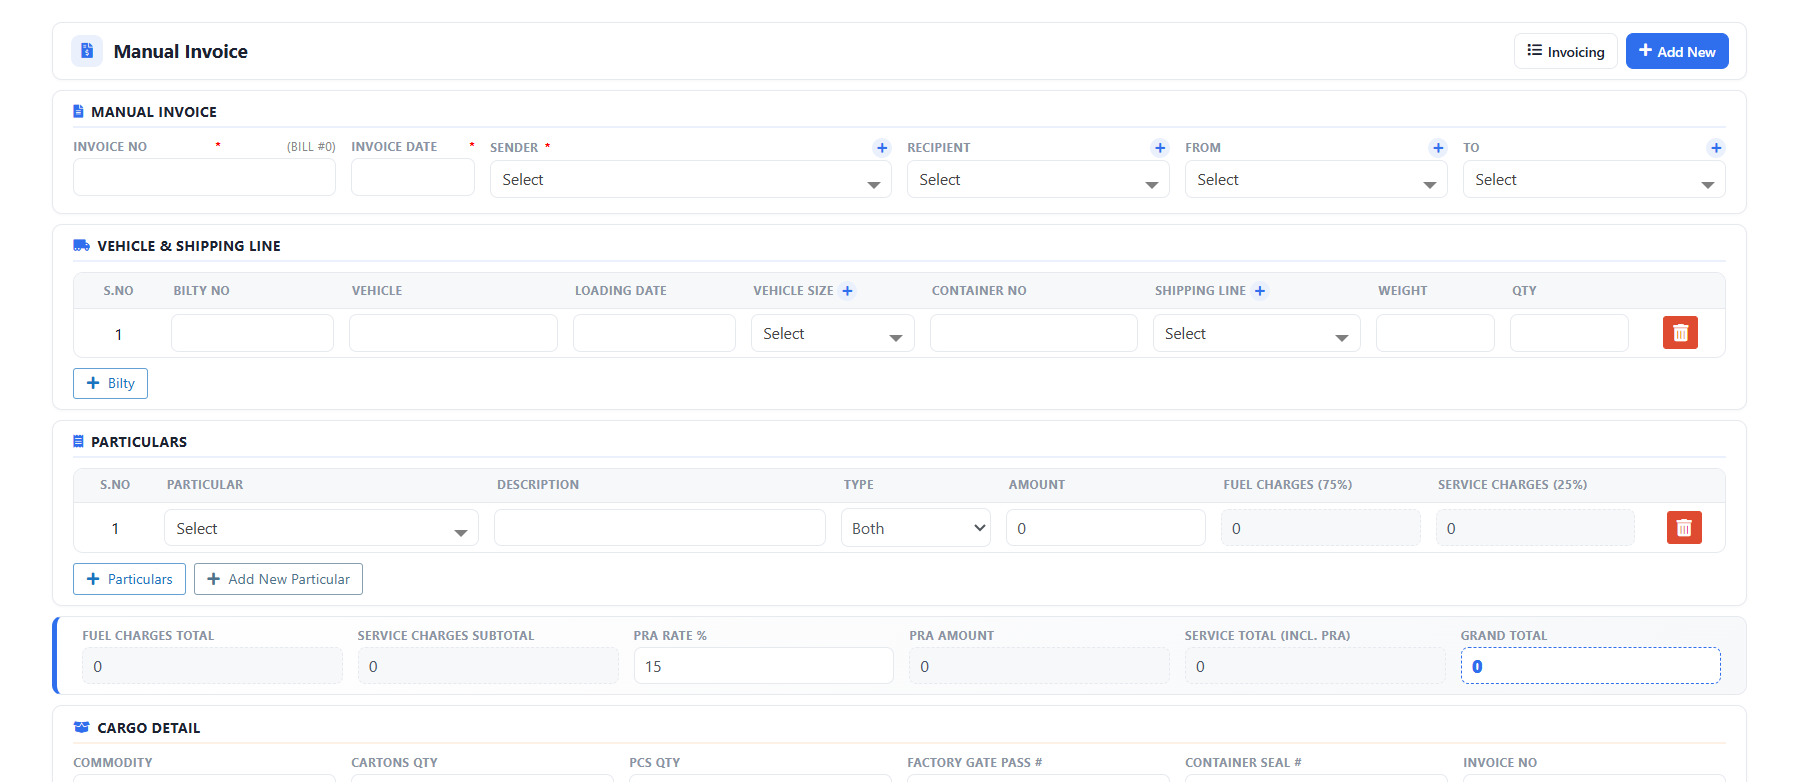
Task: Click the "Manual Invoice" page title
Action: coord(181,52)
